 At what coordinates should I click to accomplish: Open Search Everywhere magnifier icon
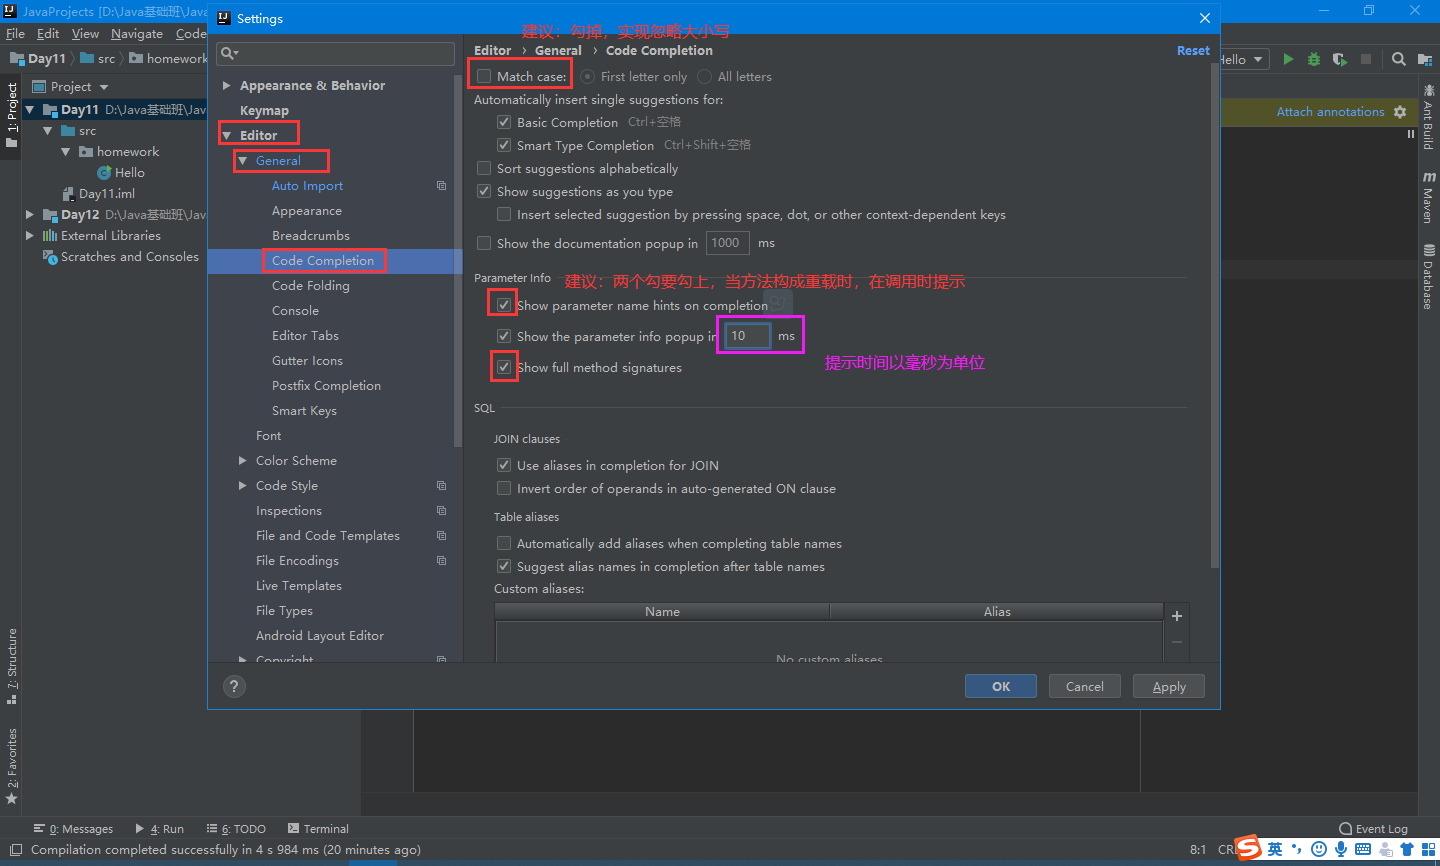click(1398, 59)
